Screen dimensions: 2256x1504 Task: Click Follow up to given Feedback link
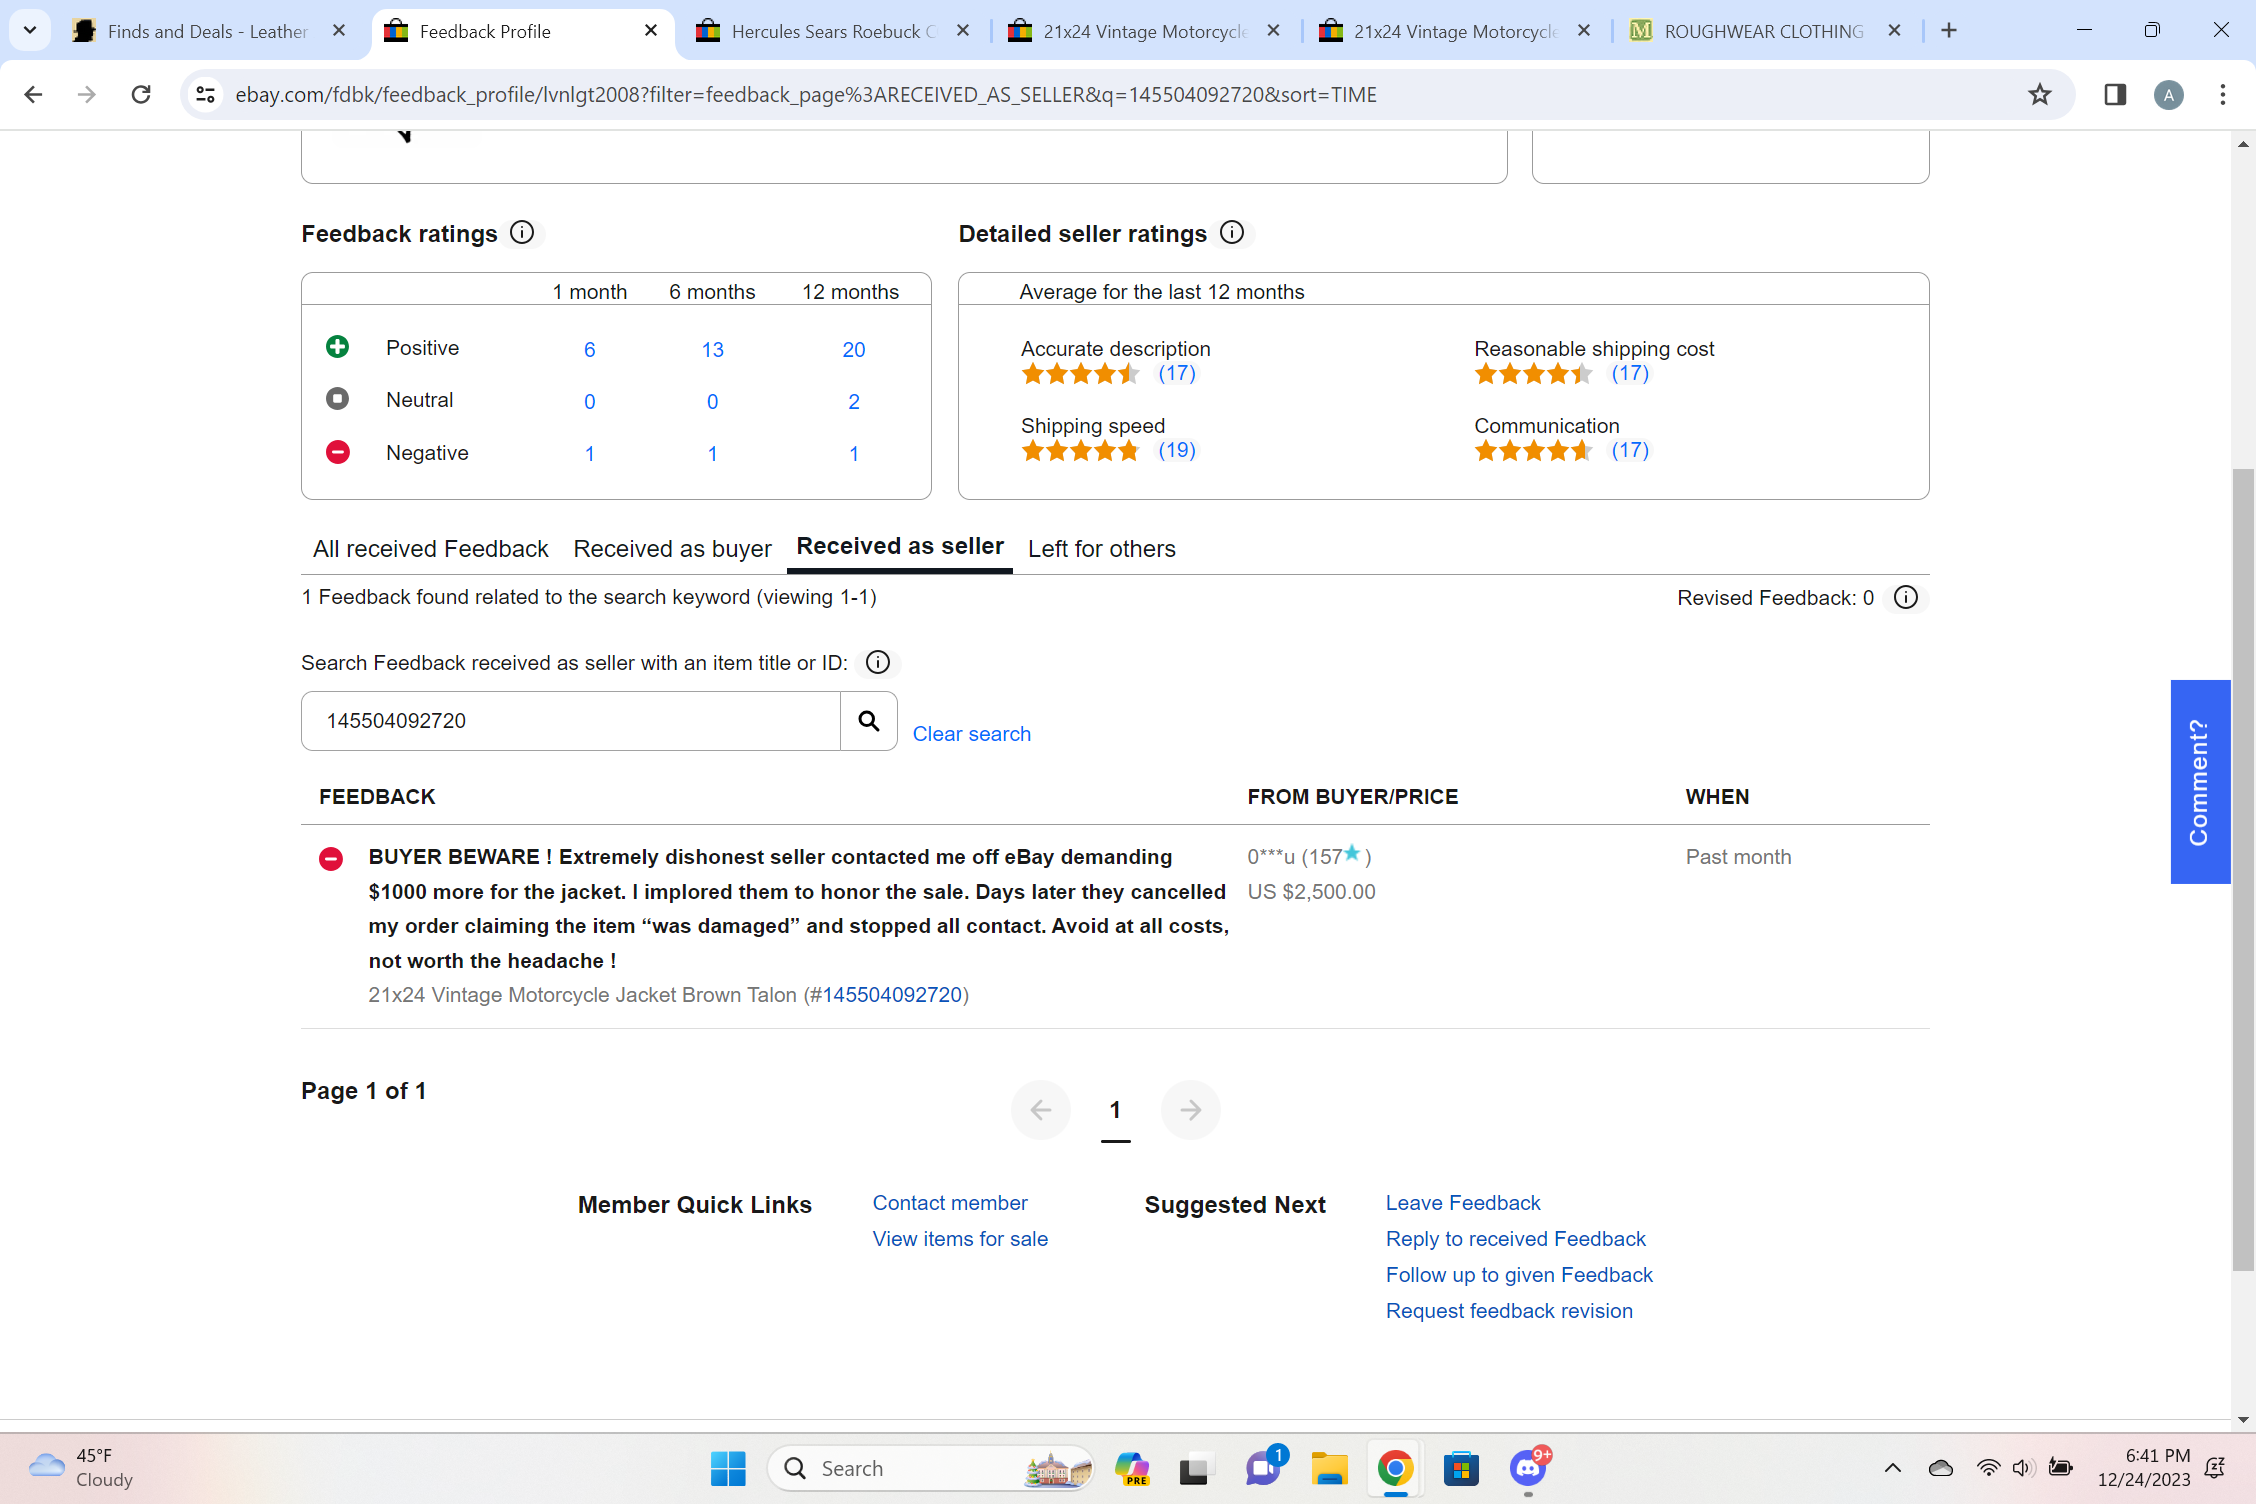click(x=1519, y=1275)
